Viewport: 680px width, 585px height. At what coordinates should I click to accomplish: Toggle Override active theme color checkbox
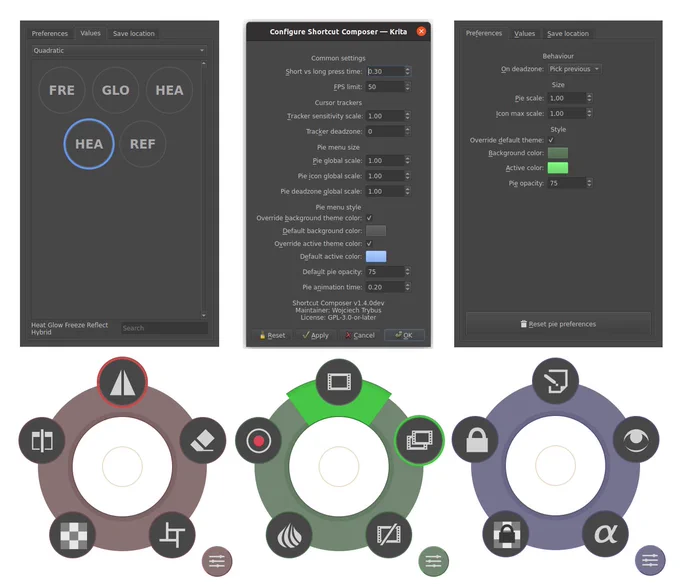pos(369,243)
